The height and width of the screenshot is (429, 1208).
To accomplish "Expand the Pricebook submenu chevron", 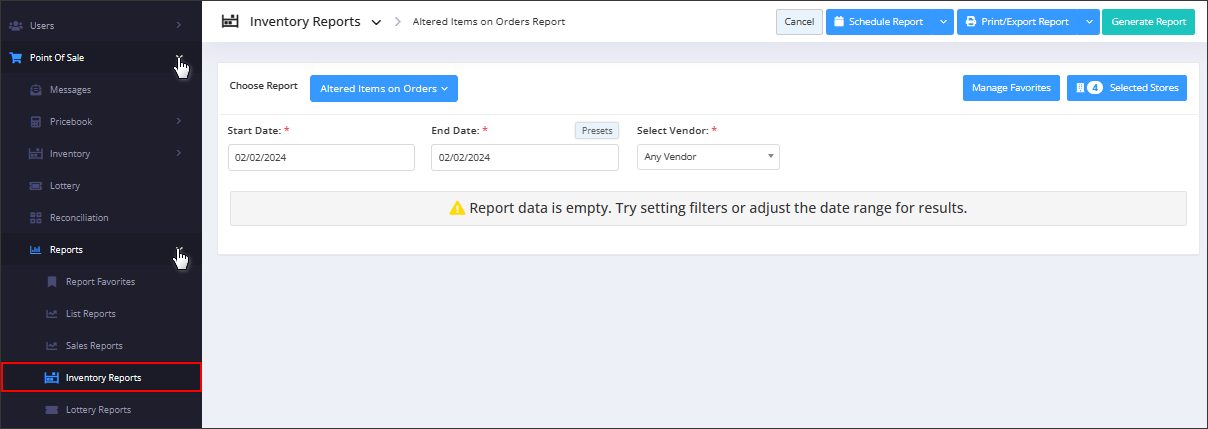I will pyautogui.click(x=178, y=122).
